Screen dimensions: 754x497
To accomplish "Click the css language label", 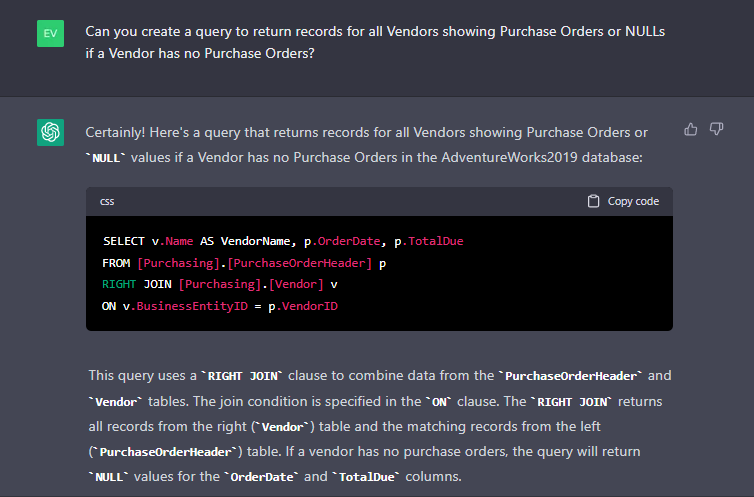I will (x=107, y=201).
